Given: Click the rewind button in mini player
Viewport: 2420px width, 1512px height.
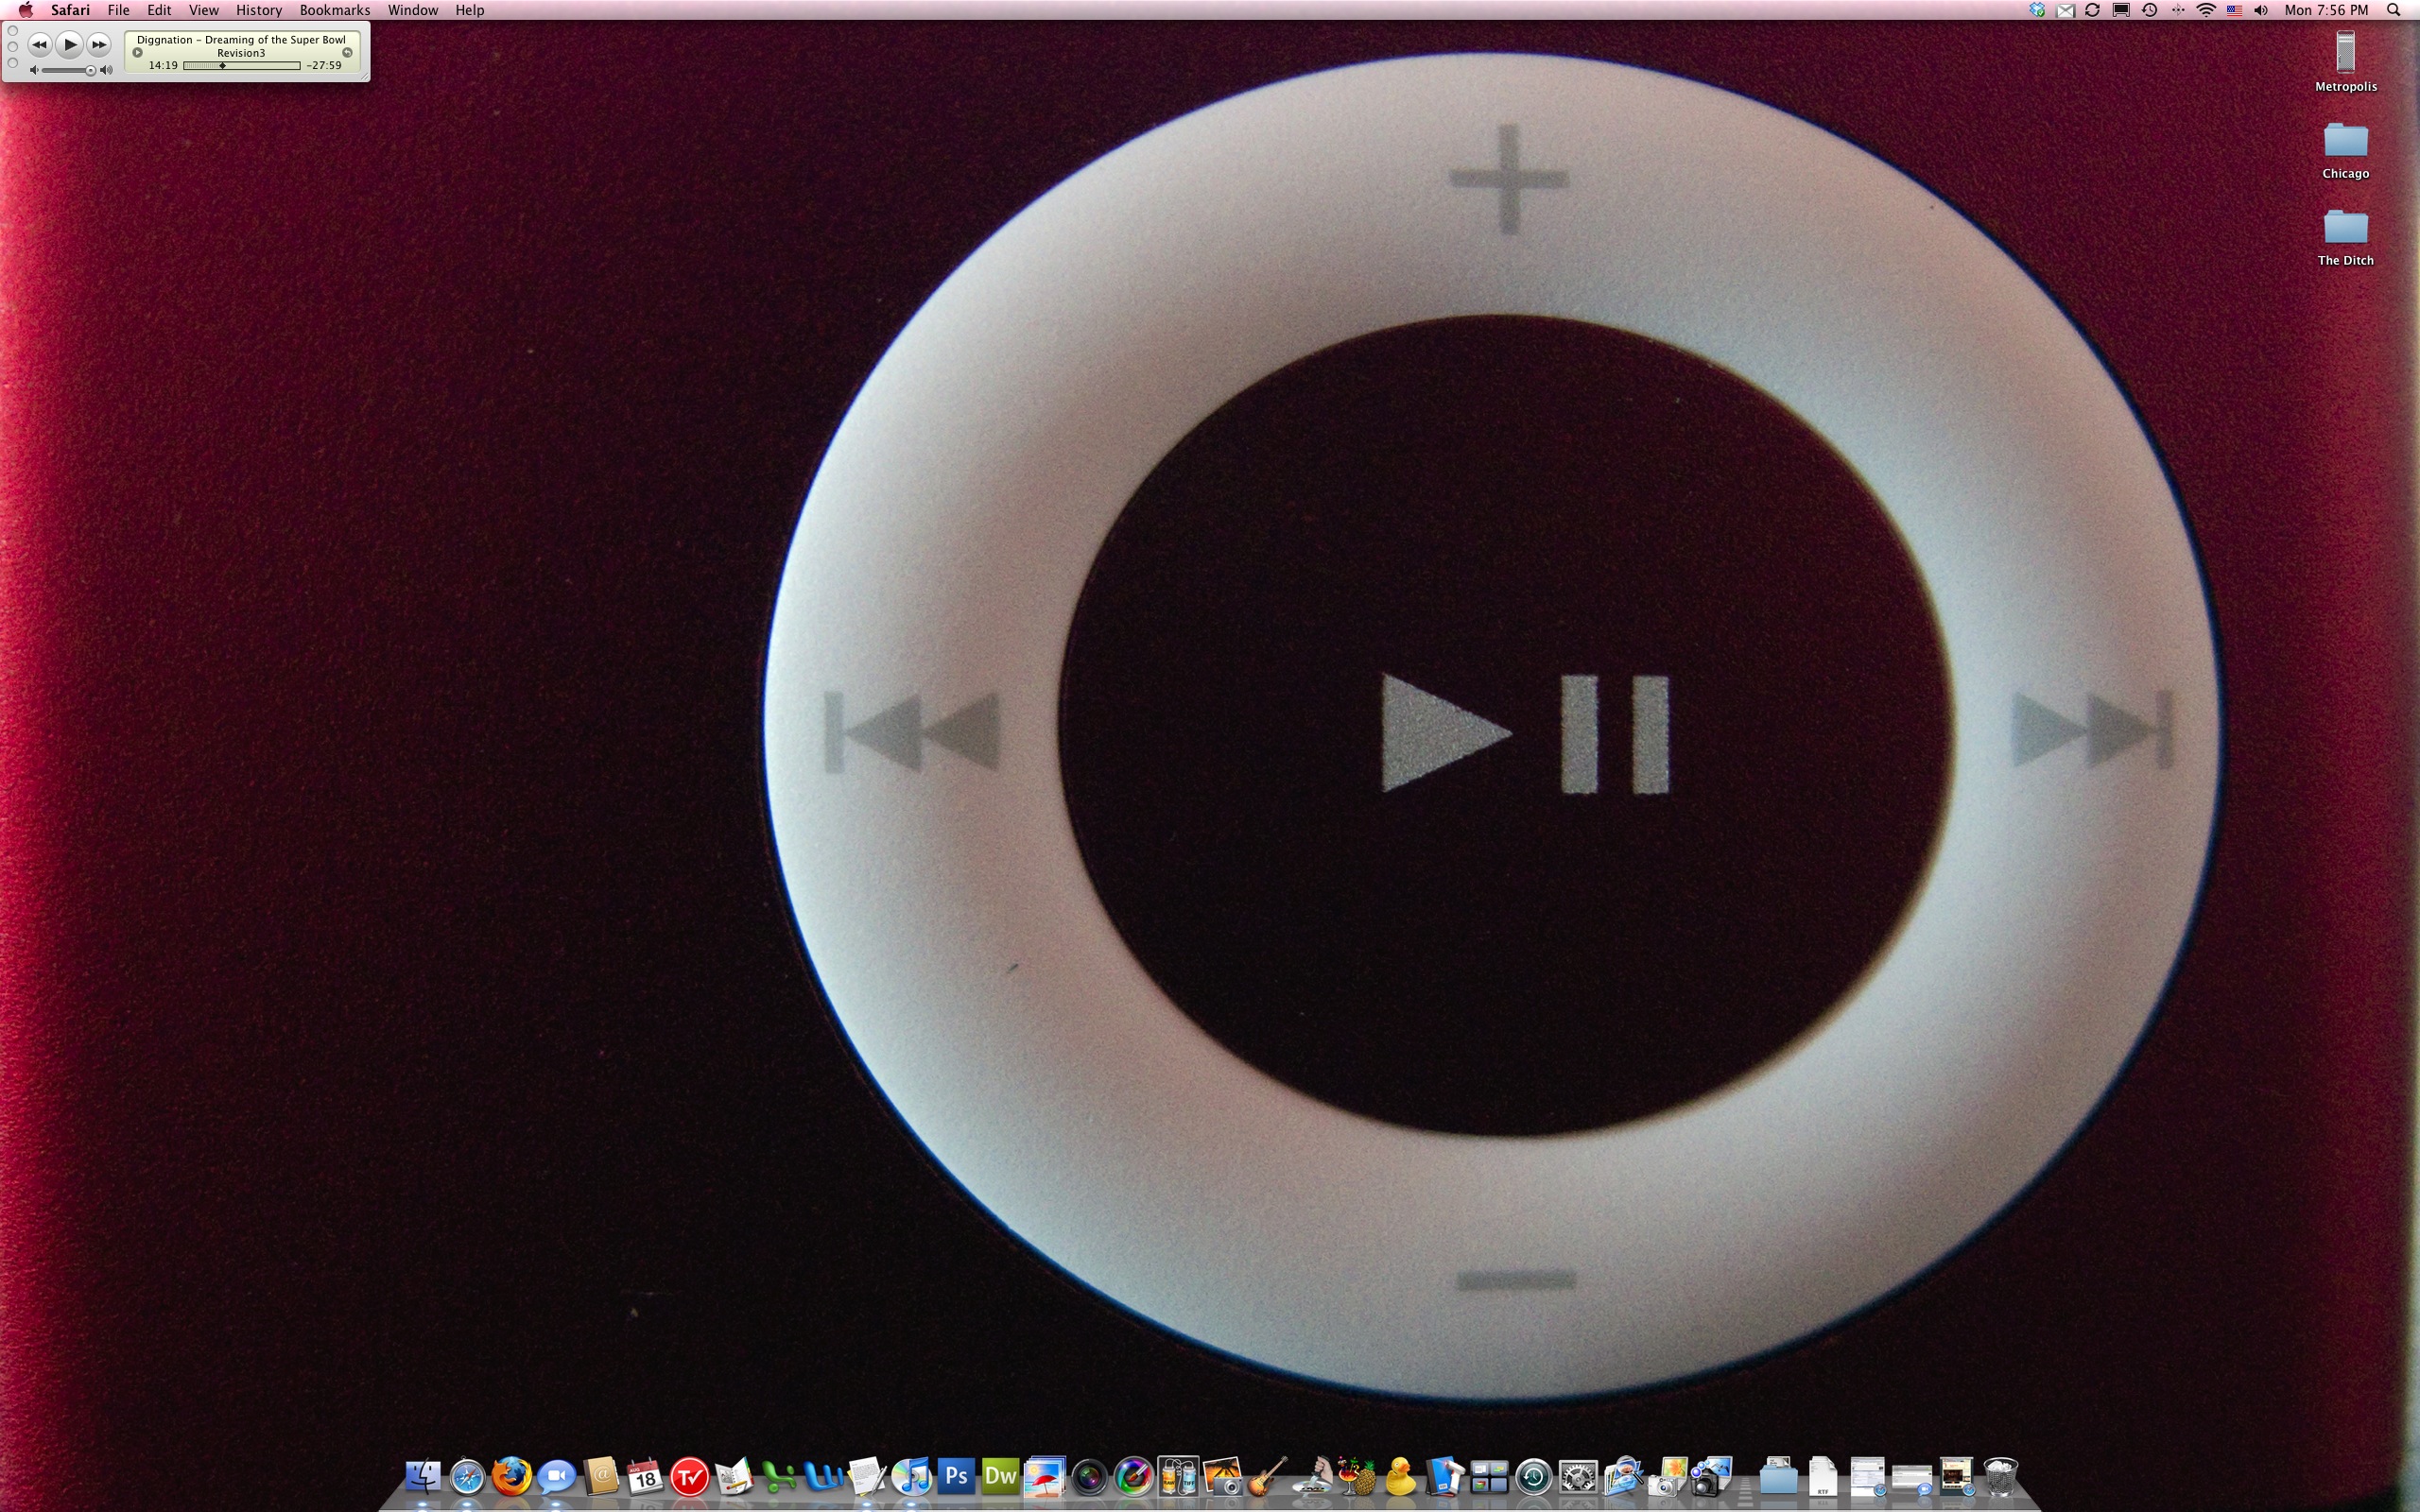Looking at the screenshot, I should coord(39,44).
